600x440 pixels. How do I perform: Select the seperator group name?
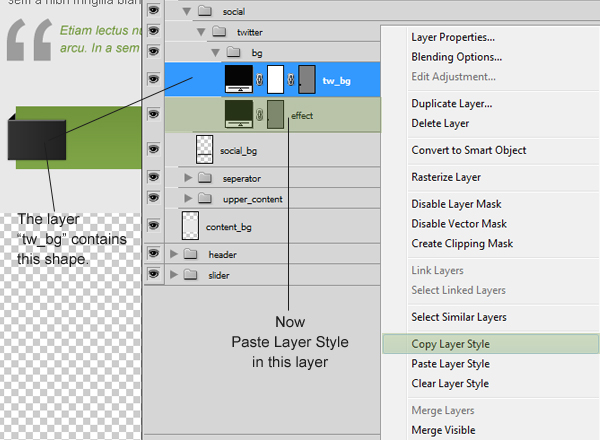point(241,179)
